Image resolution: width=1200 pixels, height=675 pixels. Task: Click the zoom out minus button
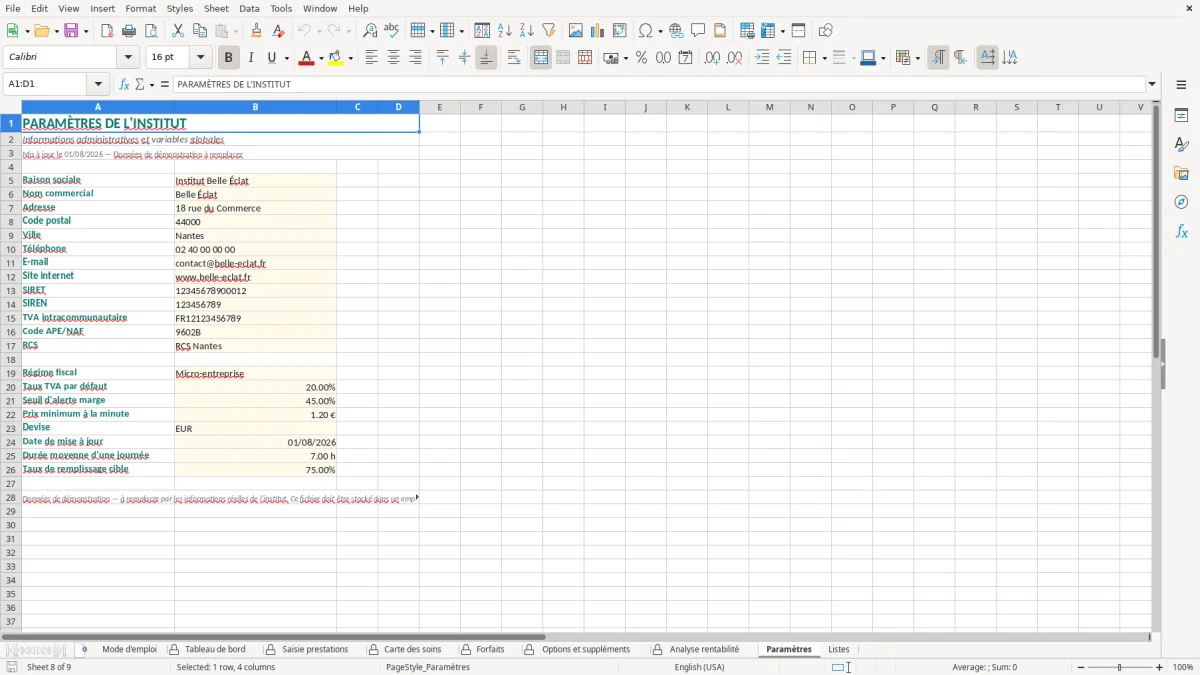[x=1082, y=667]
